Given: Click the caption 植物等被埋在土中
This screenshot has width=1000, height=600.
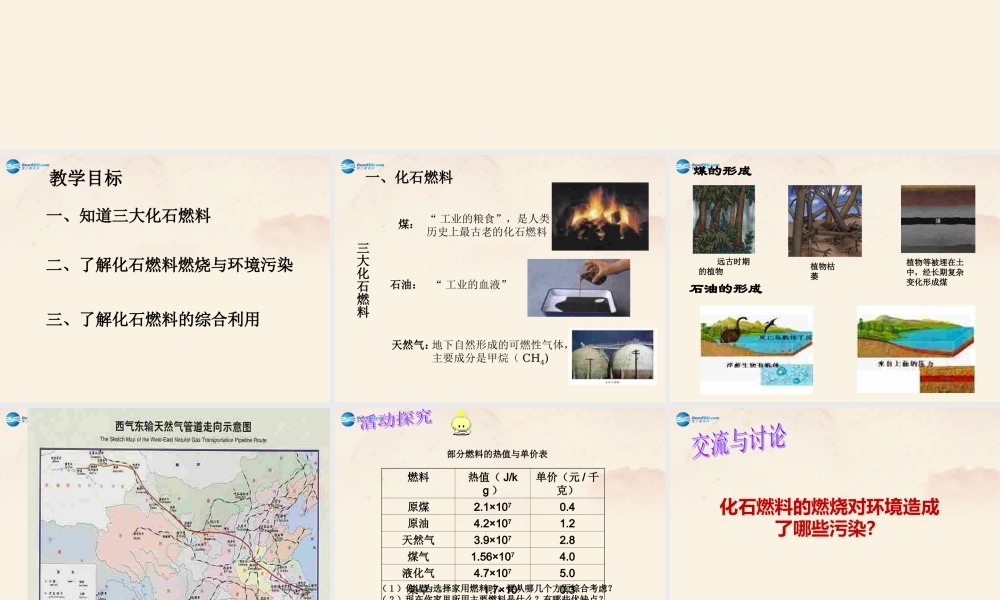Looking at the screenshot, I should (x=934, y=272).
